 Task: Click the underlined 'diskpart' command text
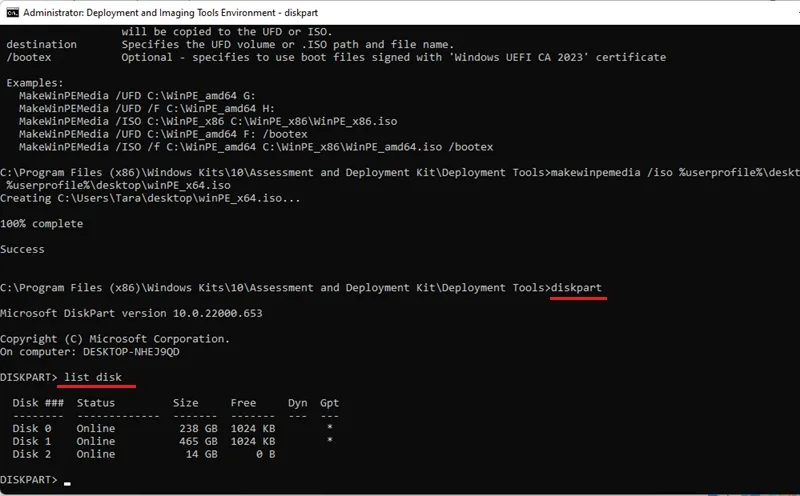[577, 288]
